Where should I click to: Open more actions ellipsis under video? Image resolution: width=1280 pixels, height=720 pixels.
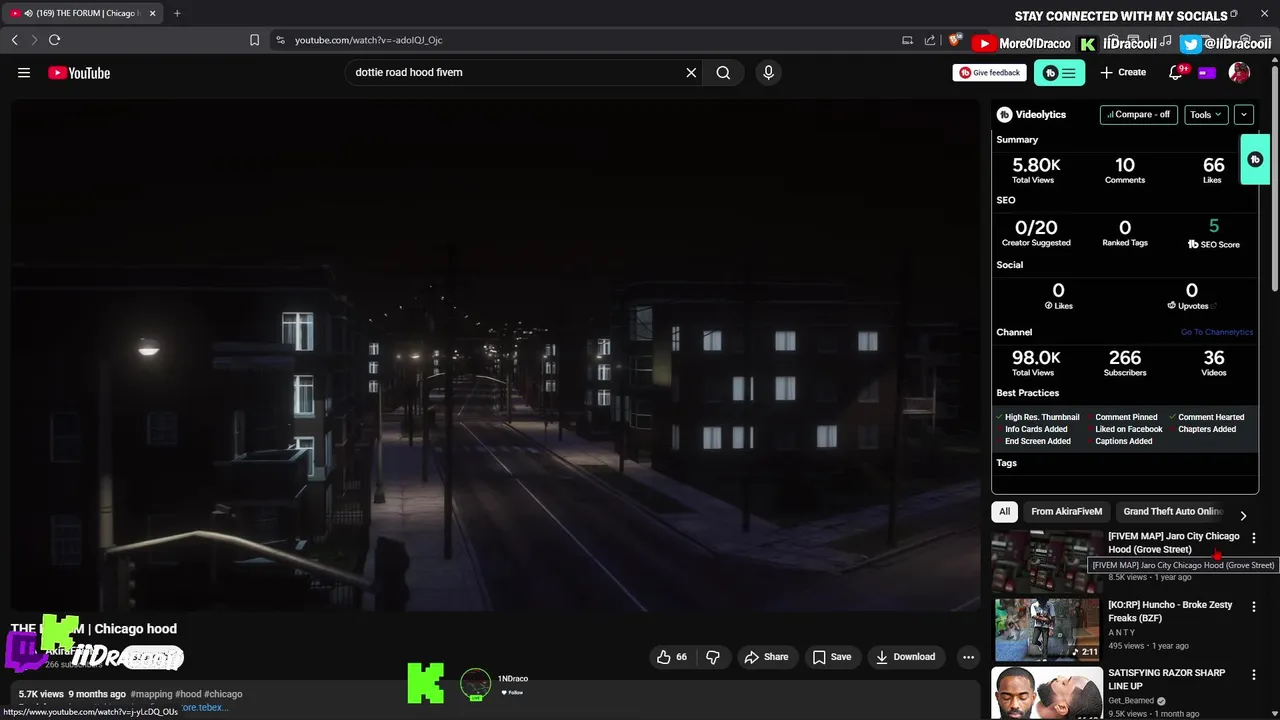pos(968,657)
